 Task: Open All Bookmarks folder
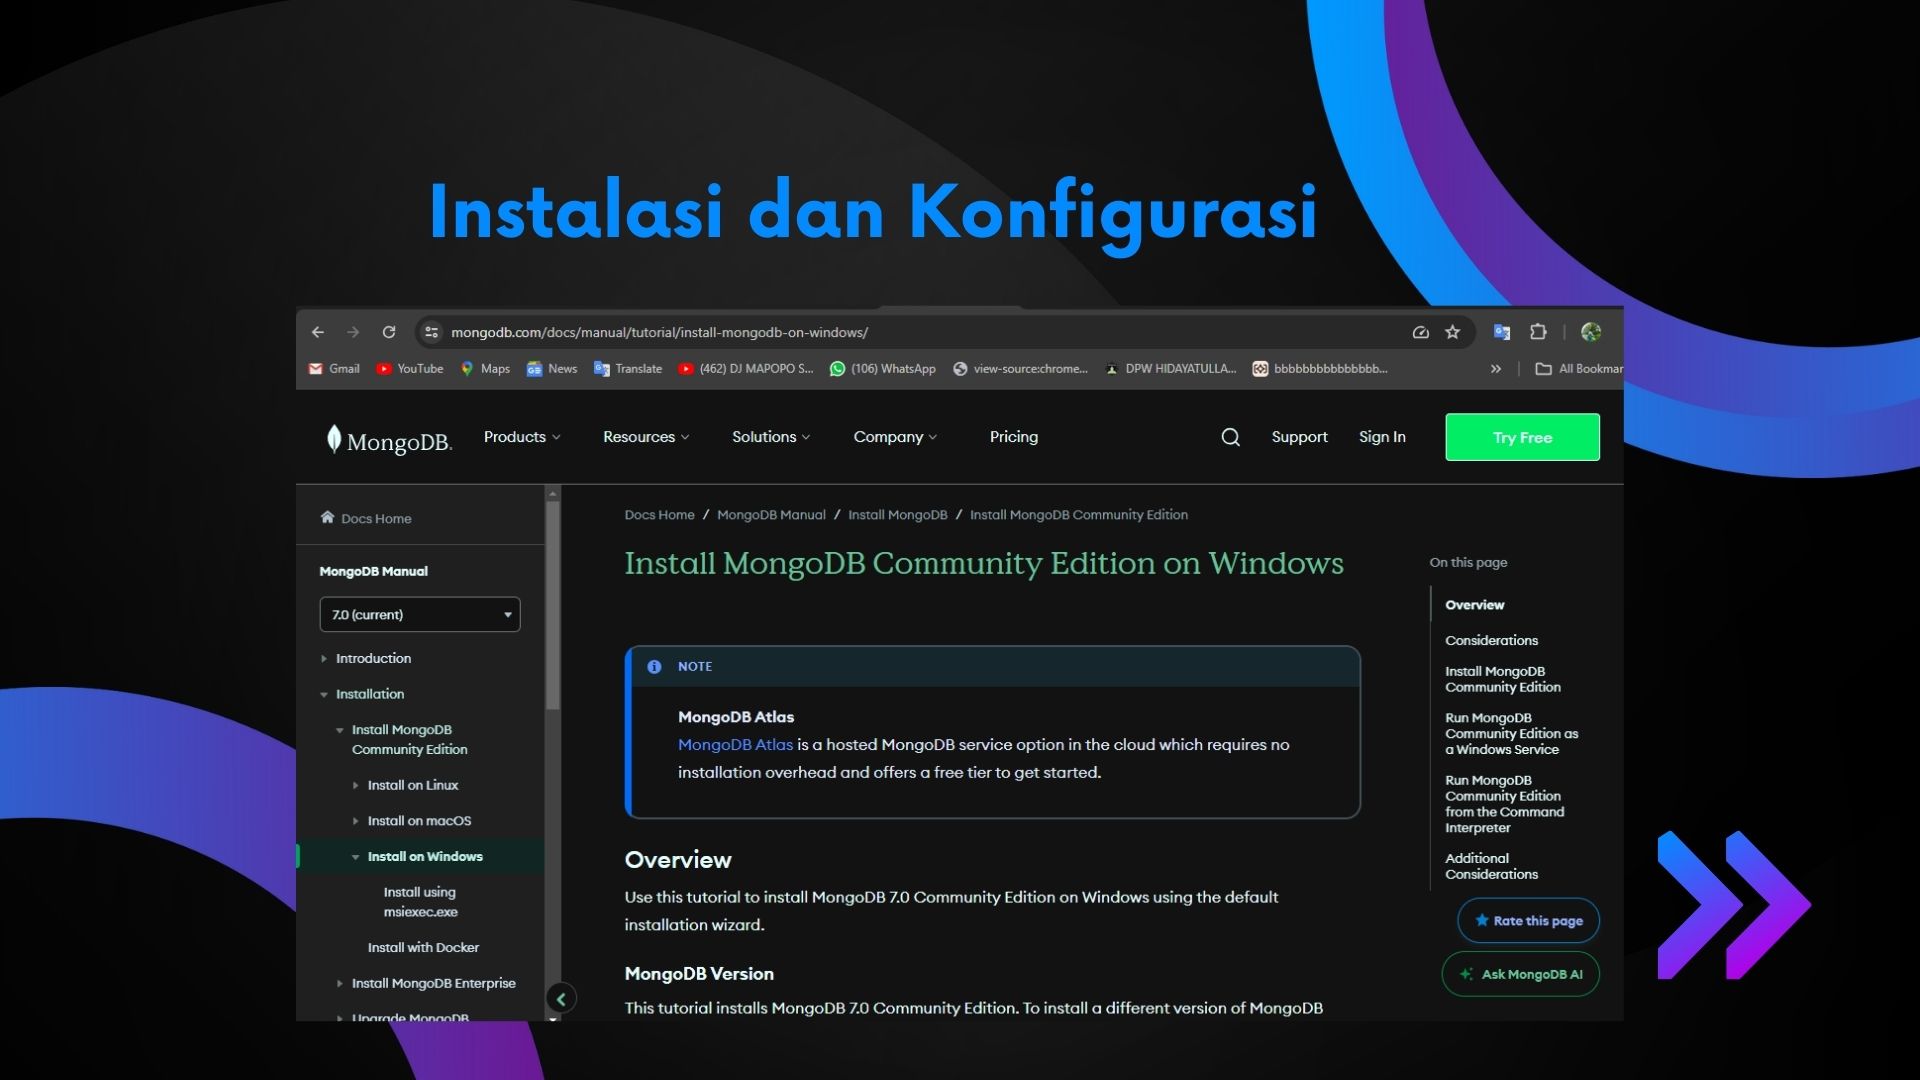pos(1579,369)
